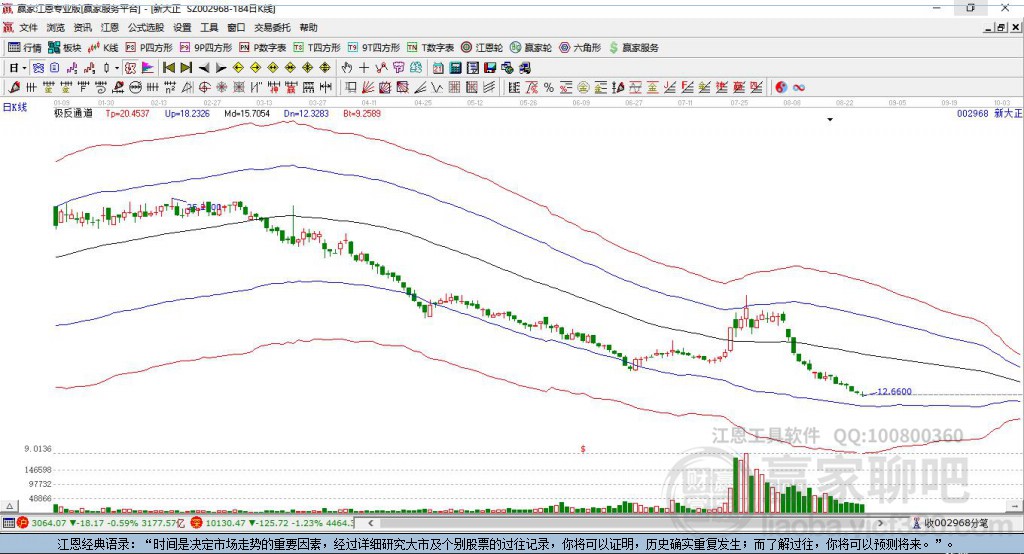Viewport: 1024px width, 554px height.
Task: Open the calendar date icon
Action: (438, 68)
